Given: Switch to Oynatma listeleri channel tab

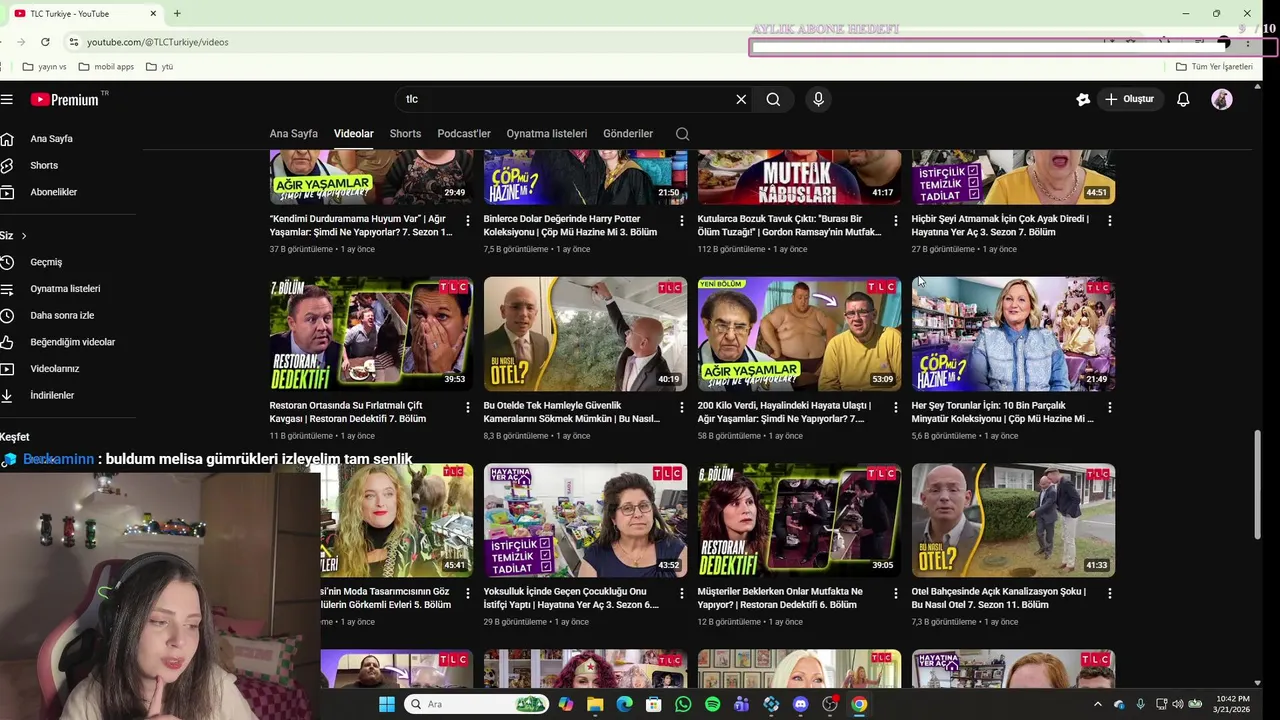Looking at the screenshot, I should pos(546,134).
